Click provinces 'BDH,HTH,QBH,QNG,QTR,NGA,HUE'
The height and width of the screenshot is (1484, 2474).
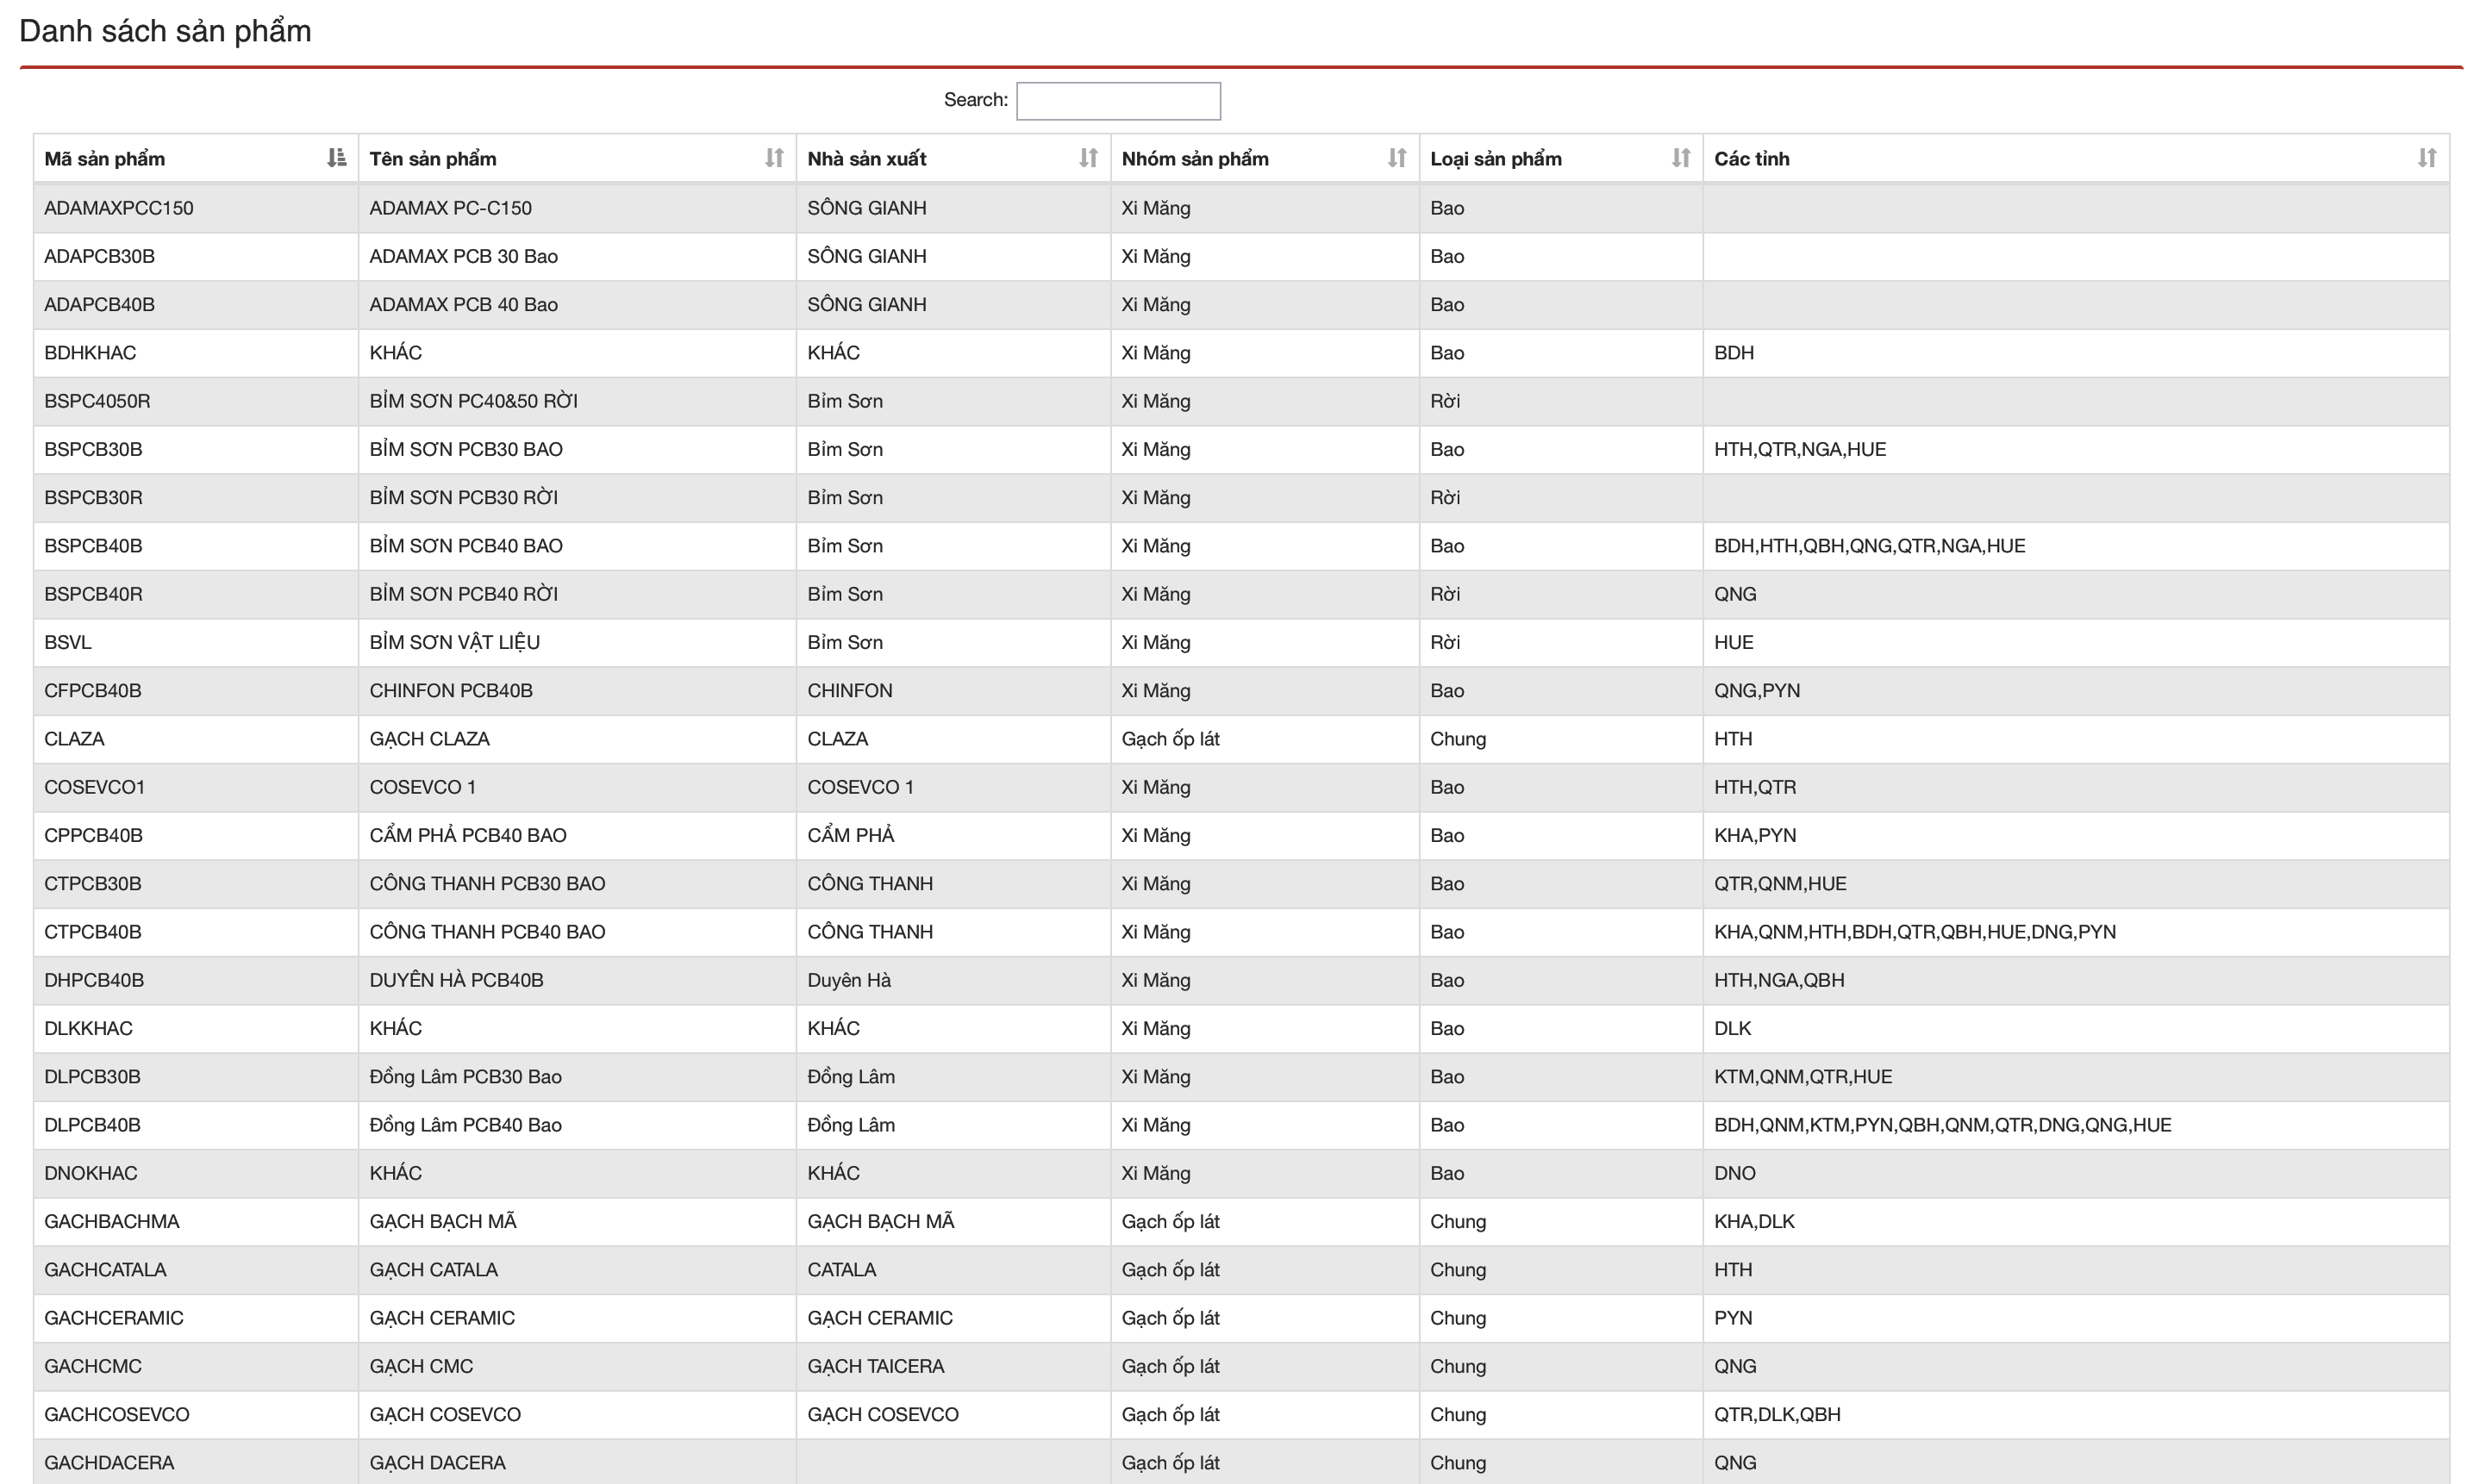pos(1869,546)
